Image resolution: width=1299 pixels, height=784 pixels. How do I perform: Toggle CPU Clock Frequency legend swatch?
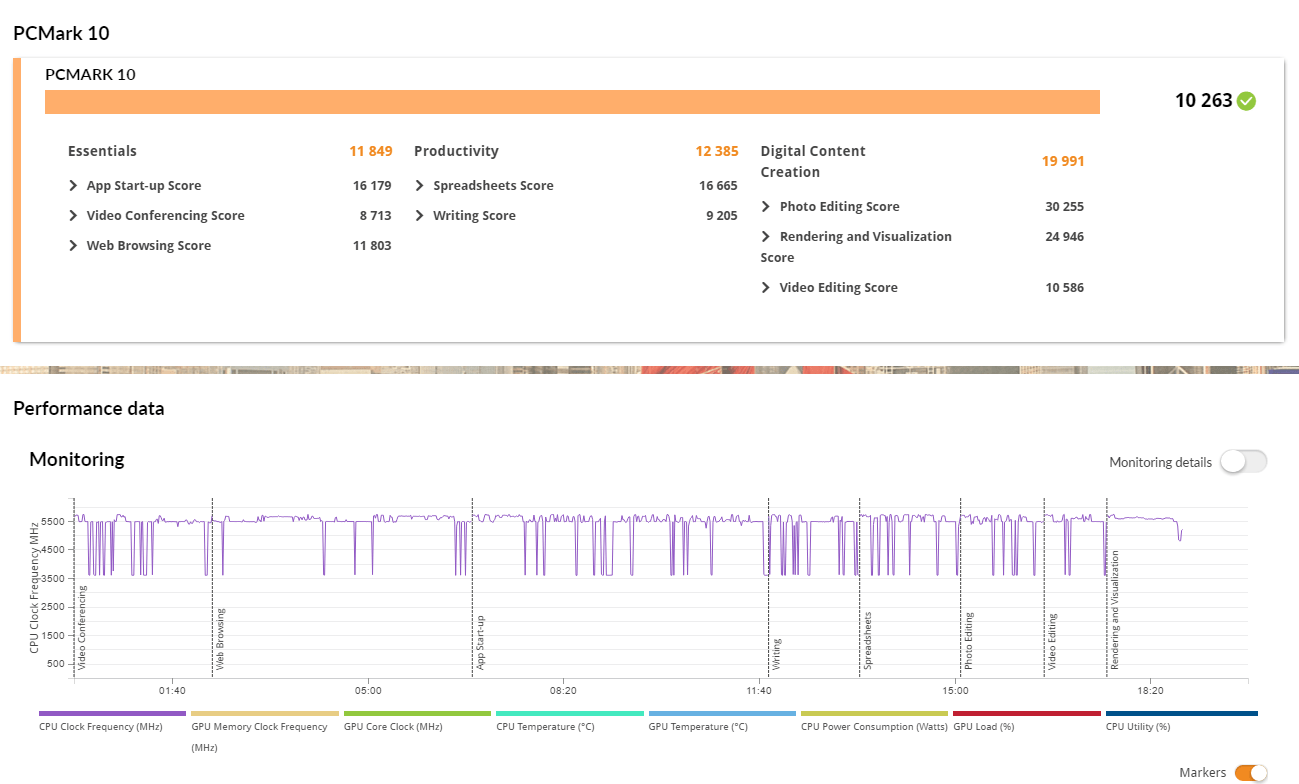[x=112, y=714]
